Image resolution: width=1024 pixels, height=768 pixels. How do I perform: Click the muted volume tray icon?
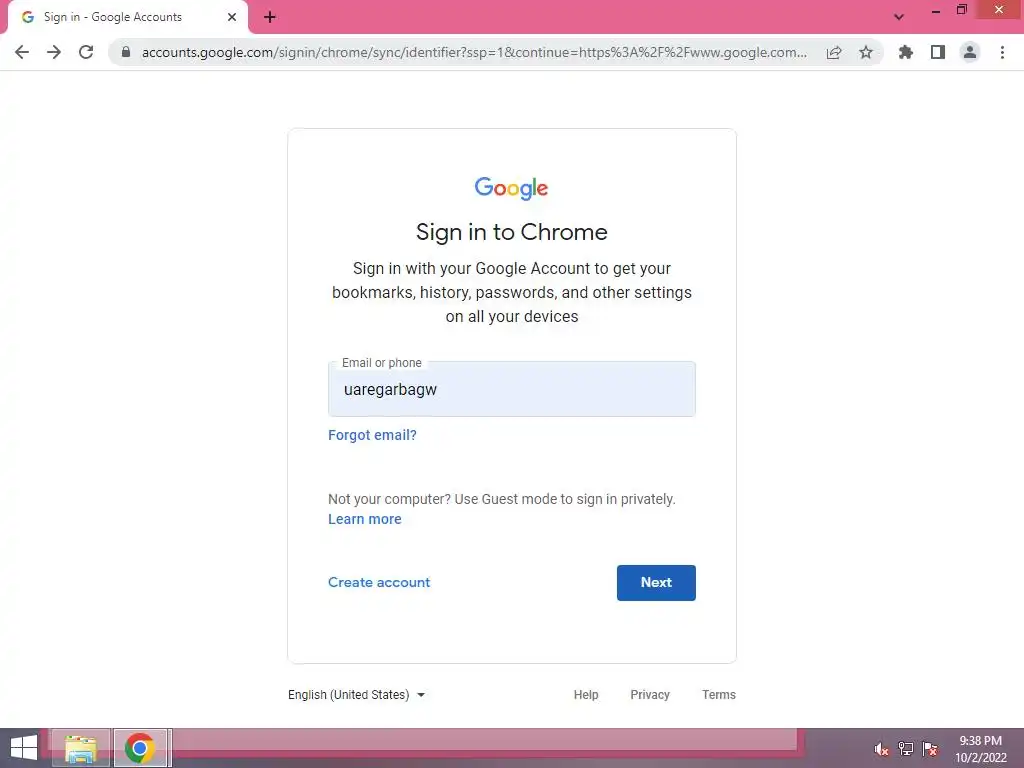point(881,749)
